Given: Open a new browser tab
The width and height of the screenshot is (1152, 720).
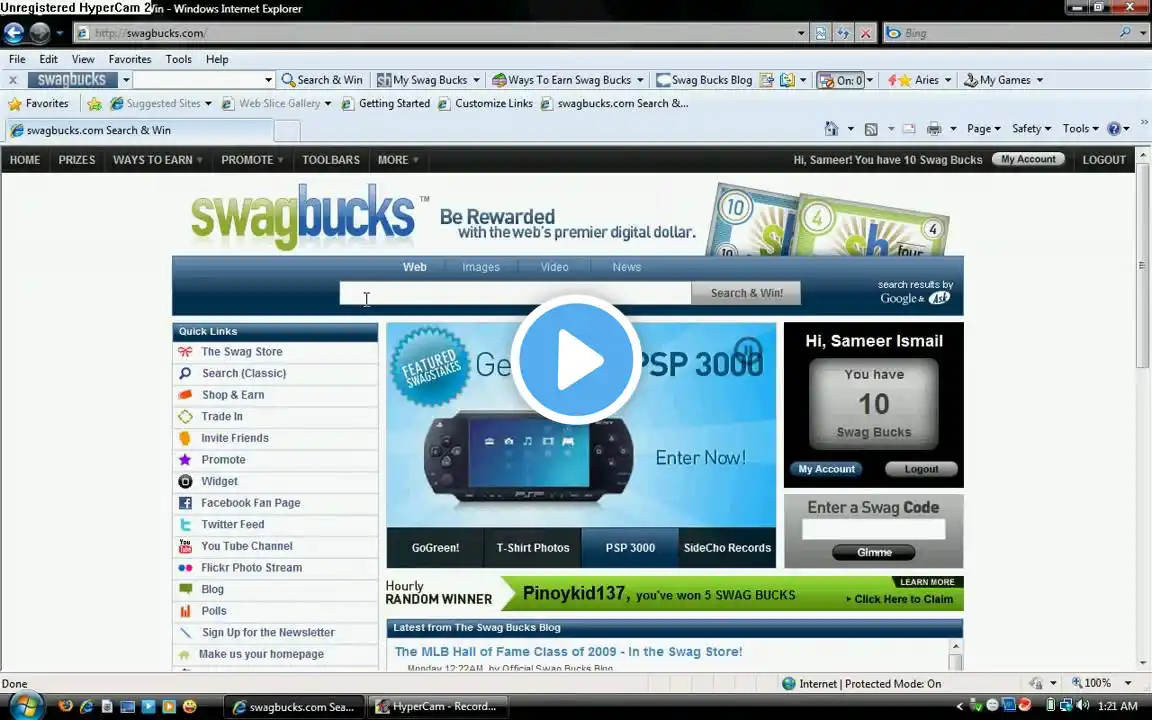Looking at the screenshot, I should [x=287, y=131].
